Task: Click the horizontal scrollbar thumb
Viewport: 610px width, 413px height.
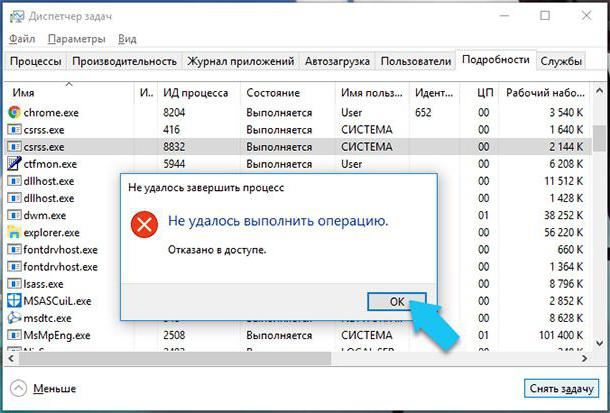Action: 175,359
